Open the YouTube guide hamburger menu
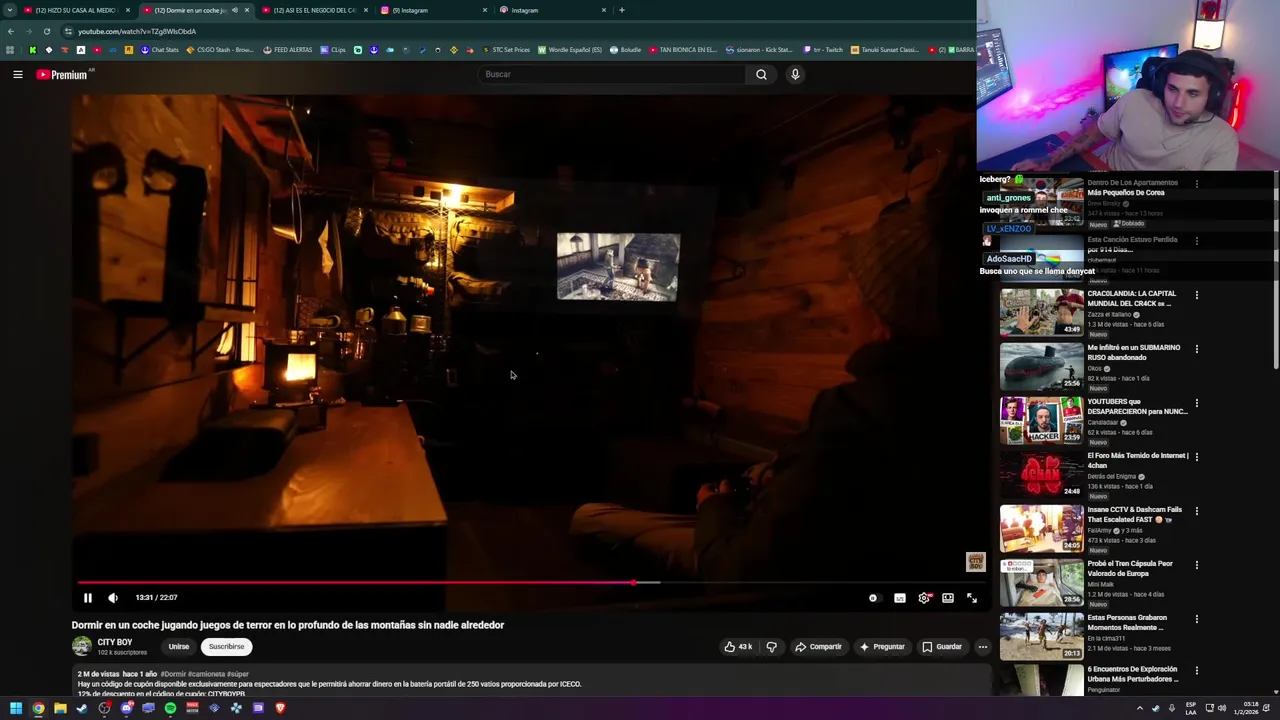1280x720 pixels. pos(18,74)
